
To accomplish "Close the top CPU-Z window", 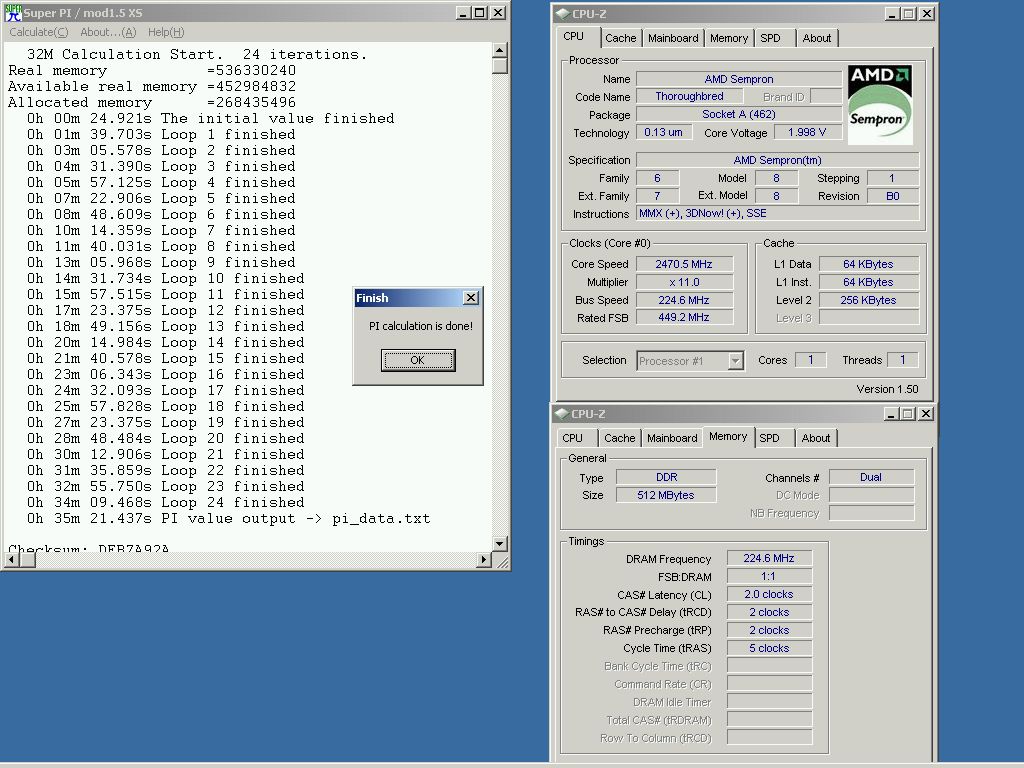I will tap(927, 14).
